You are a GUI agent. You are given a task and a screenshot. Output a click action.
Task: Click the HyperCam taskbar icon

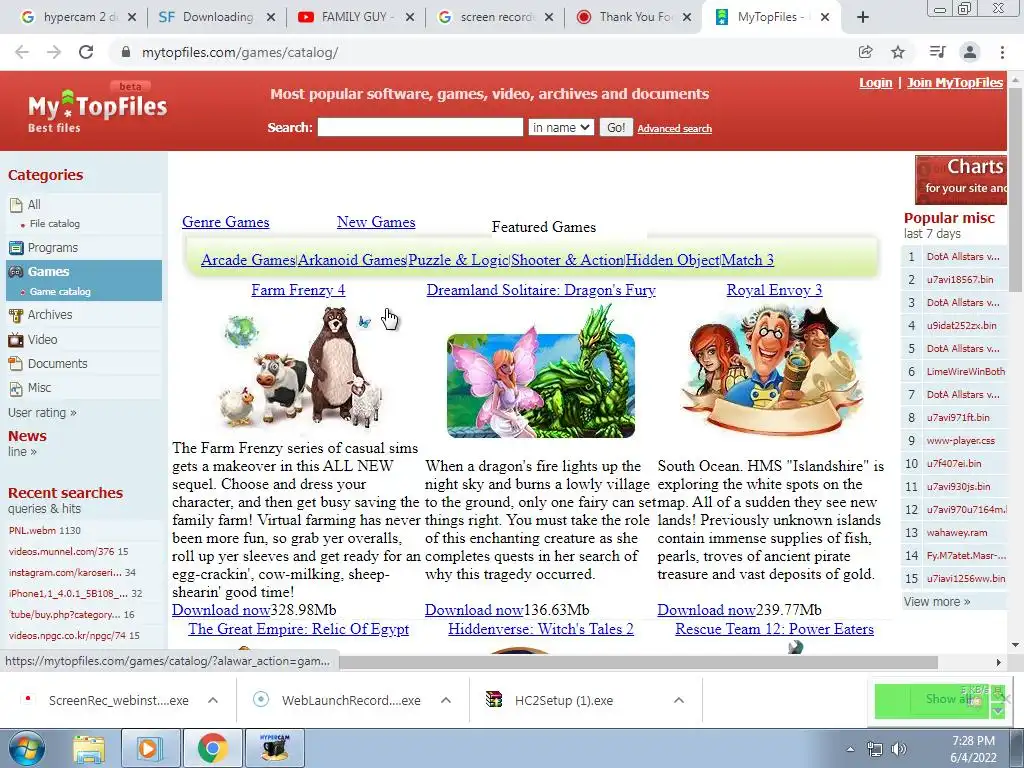(x=274, y=748)
